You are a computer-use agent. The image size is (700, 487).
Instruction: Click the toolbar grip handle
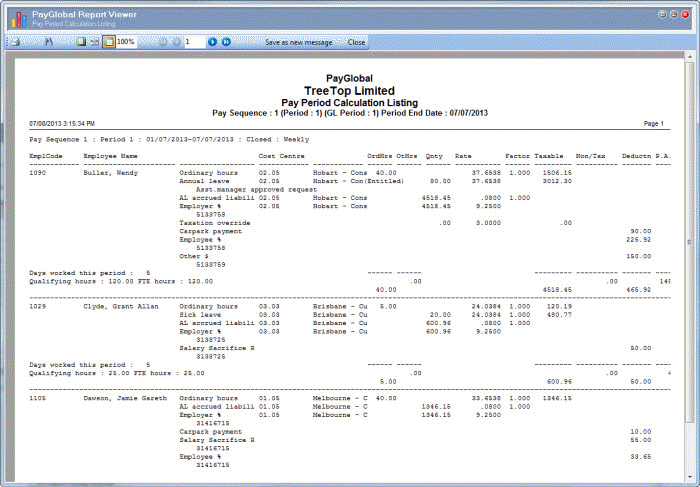(x=8, y=42)
